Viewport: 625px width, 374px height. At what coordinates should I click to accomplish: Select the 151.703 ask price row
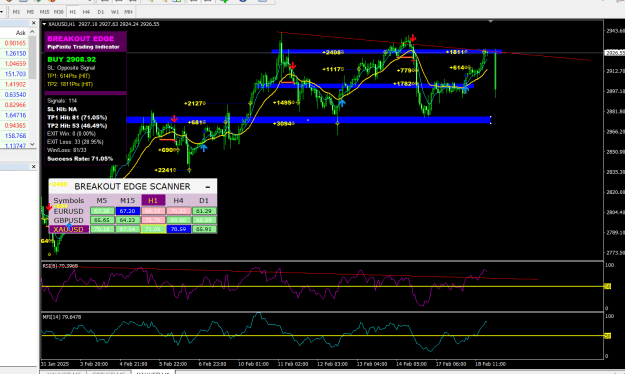pyautogui.click(x=15, y=74)
